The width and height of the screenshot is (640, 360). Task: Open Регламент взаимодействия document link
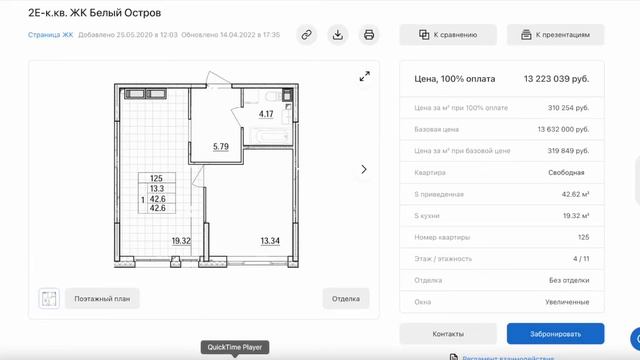[x=508, y=358]
